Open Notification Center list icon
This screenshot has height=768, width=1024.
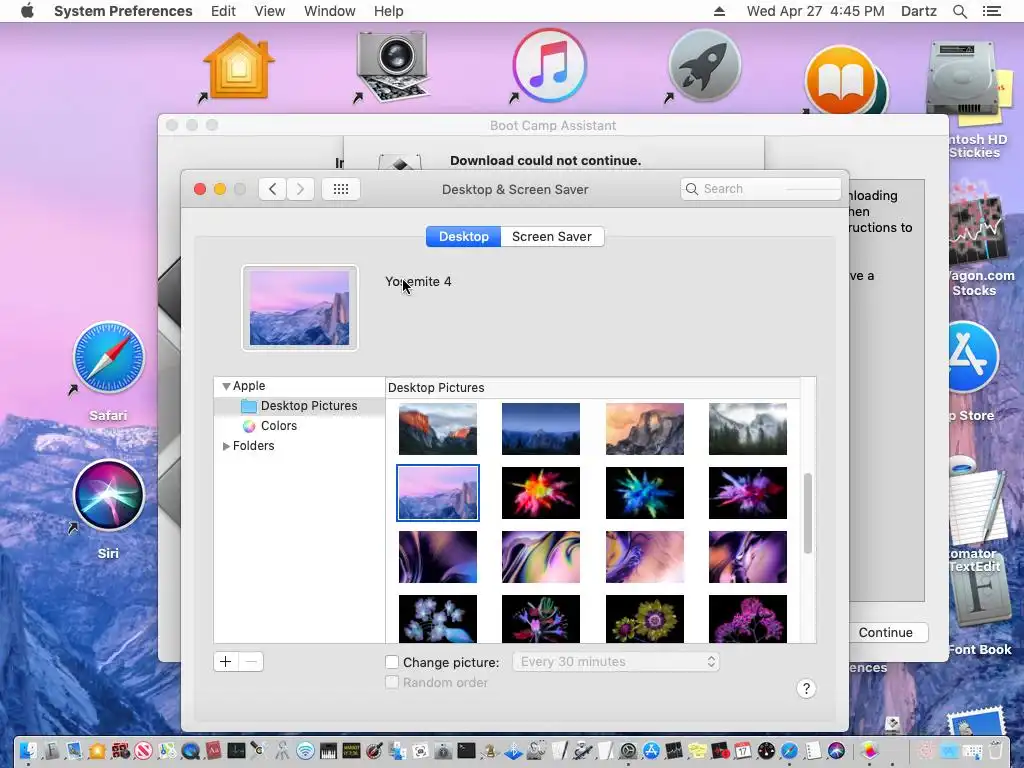[992, 11]
